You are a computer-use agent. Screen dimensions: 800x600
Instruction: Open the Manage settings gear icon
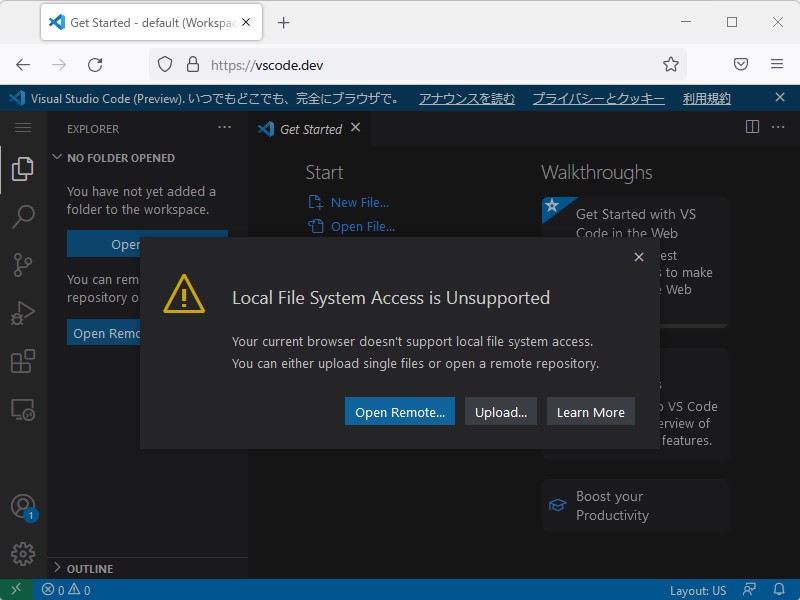(x=22, y=553)
